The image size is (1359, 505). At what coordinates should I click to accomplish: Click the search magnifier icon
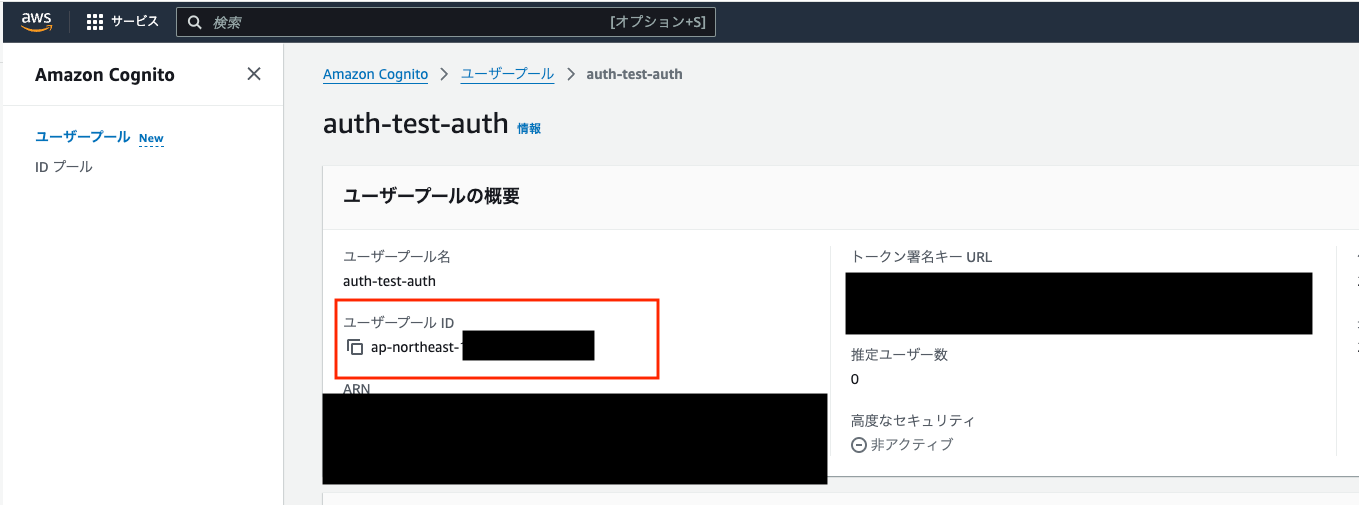[194, 22]
